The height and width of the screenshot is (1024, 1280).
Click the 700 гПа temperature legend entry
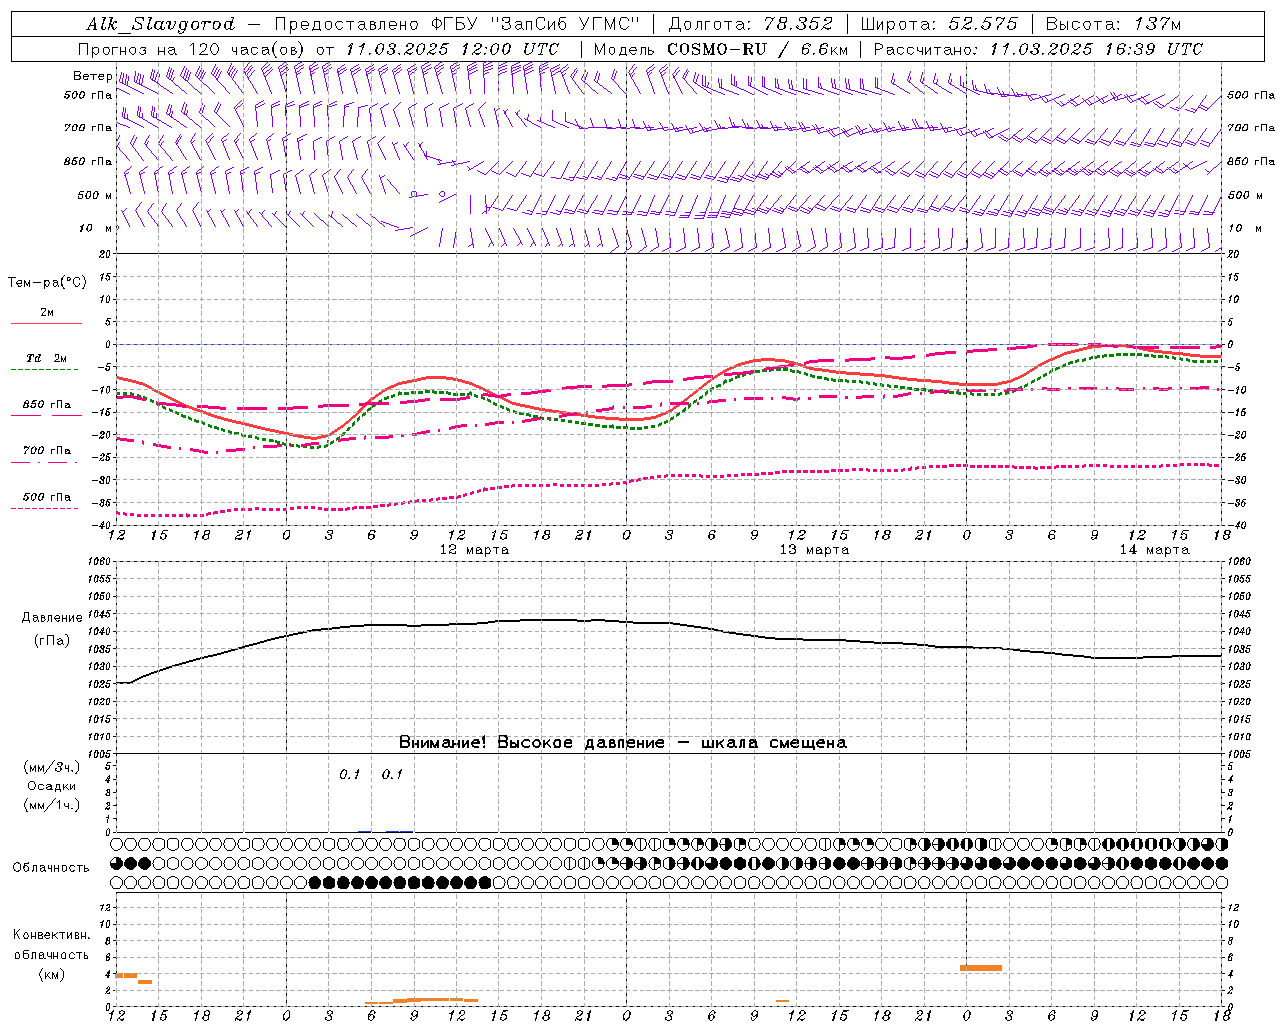point(47,451)
